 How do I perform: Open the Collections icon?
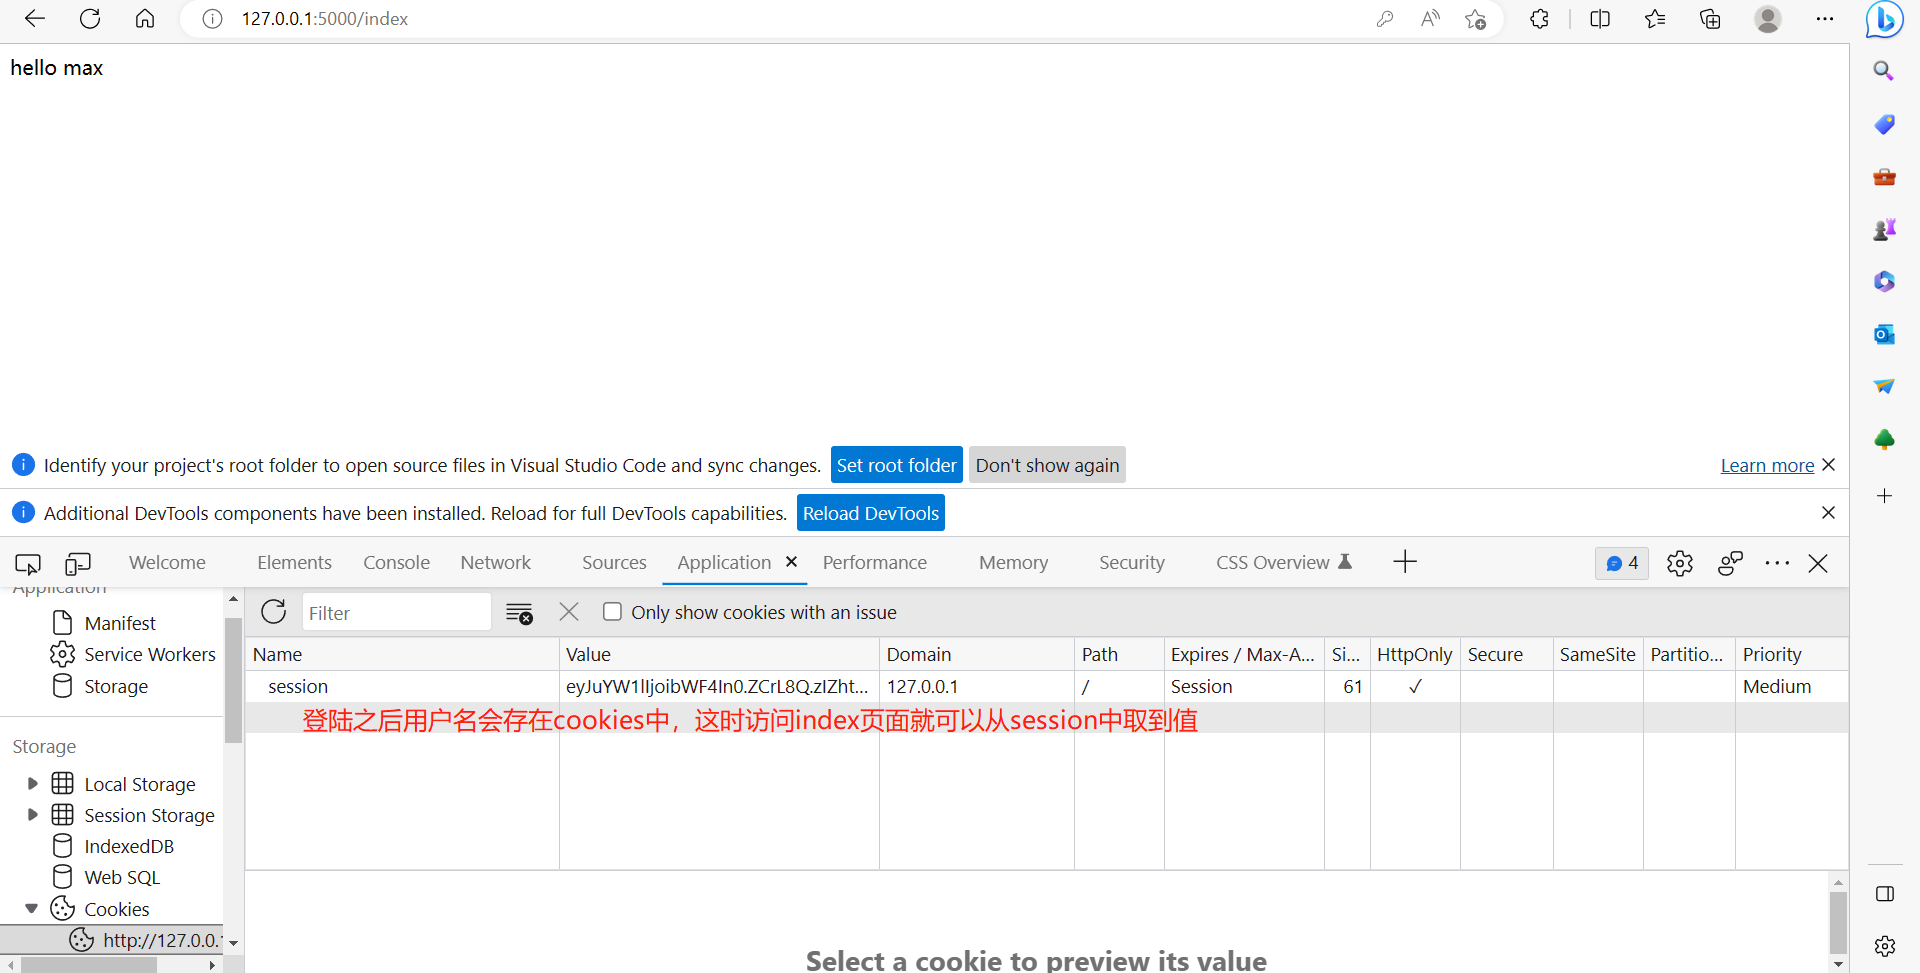1710,19
